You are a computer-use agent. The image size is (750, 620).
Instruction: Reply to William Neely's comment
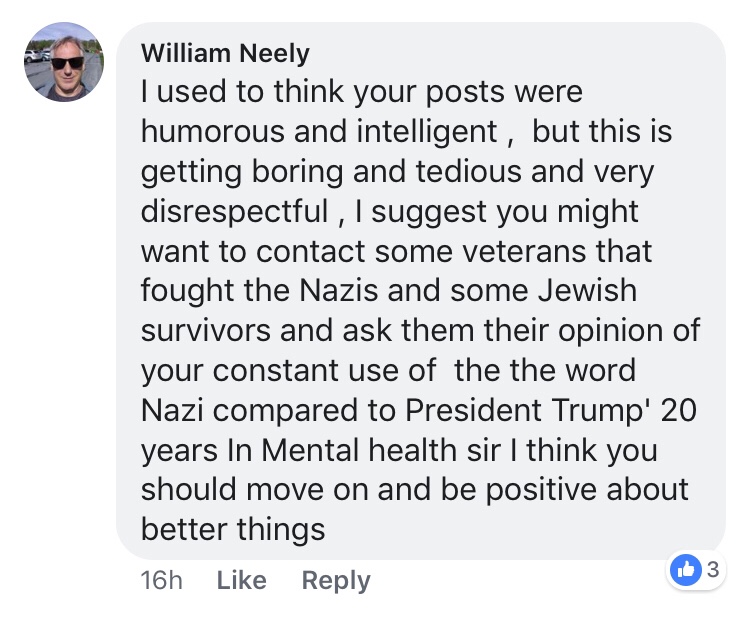click(336, 580)
